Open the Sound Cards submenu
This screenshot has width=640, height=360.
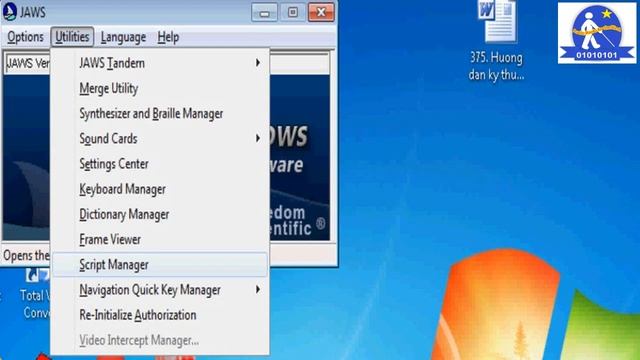(x=160, y=139)
